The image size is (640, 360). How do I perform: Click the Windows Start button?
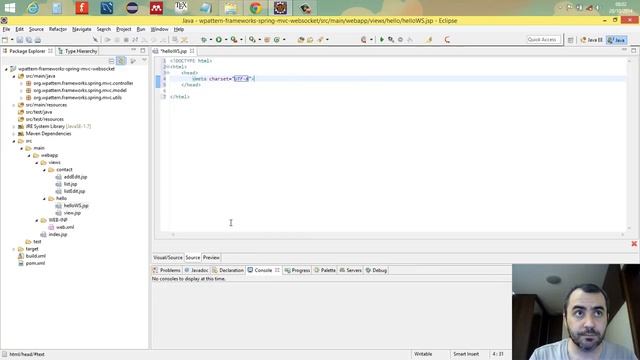coord(9,8)
